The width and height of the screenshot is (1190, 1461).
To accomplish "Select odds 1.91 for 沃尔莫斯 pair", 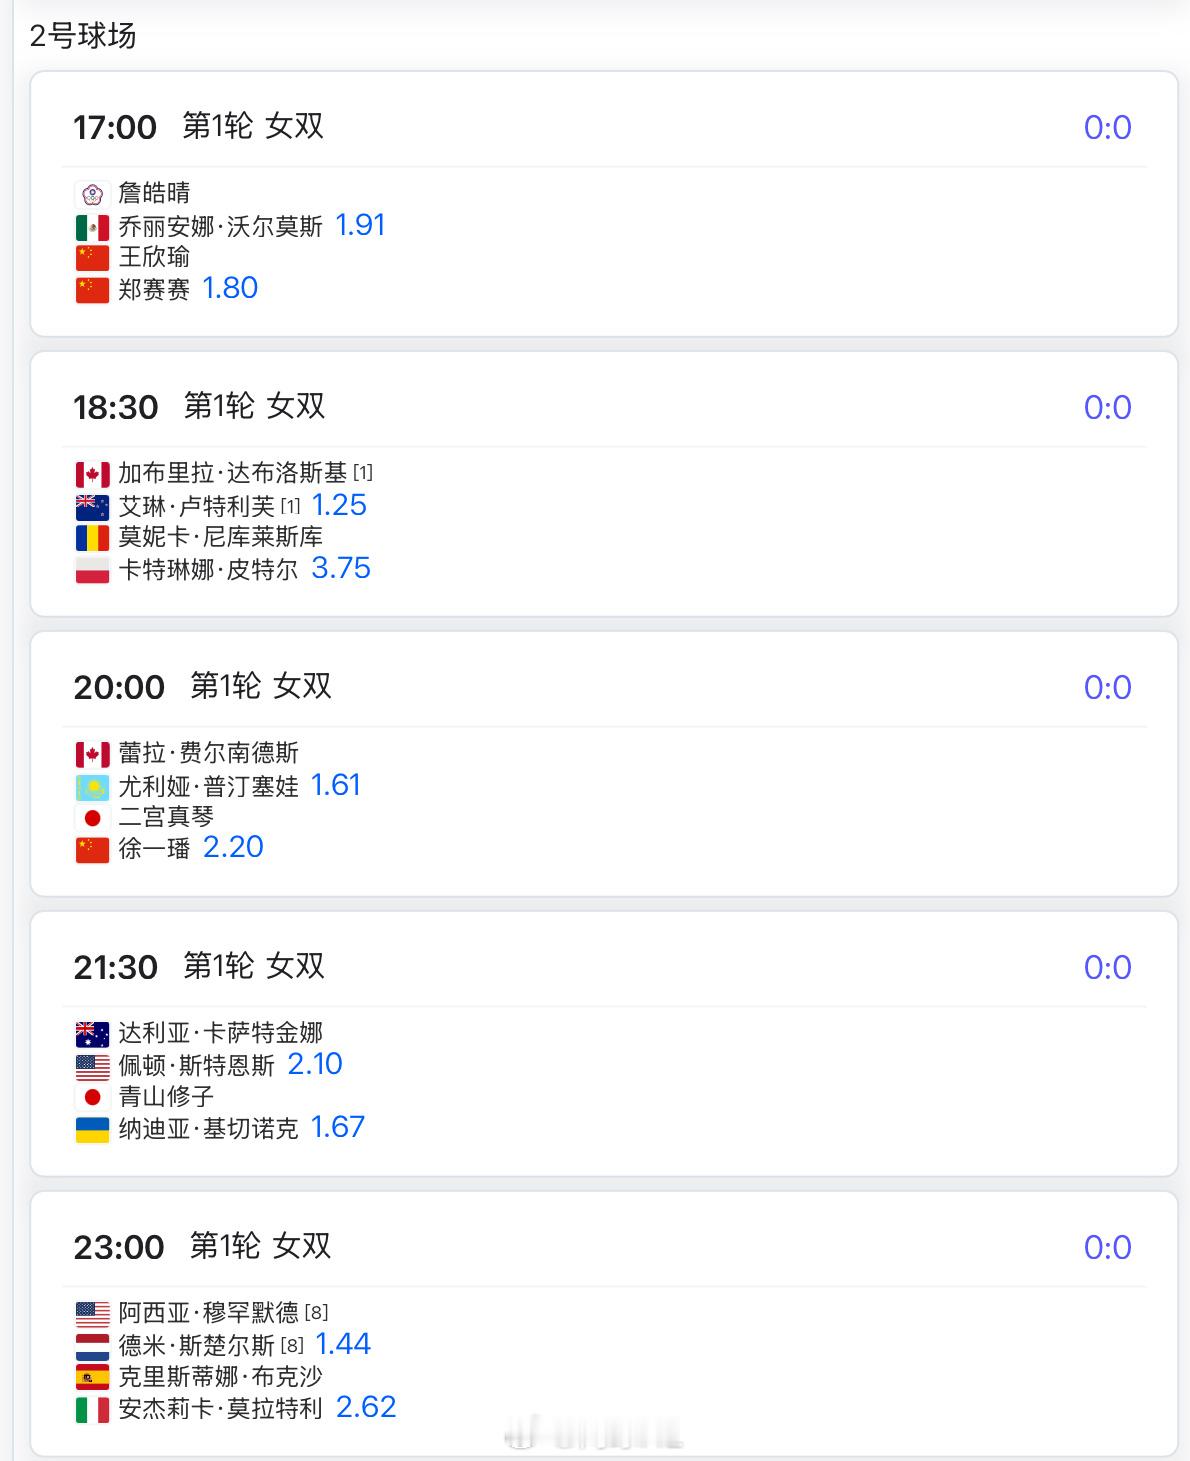I will click(360, 225).
